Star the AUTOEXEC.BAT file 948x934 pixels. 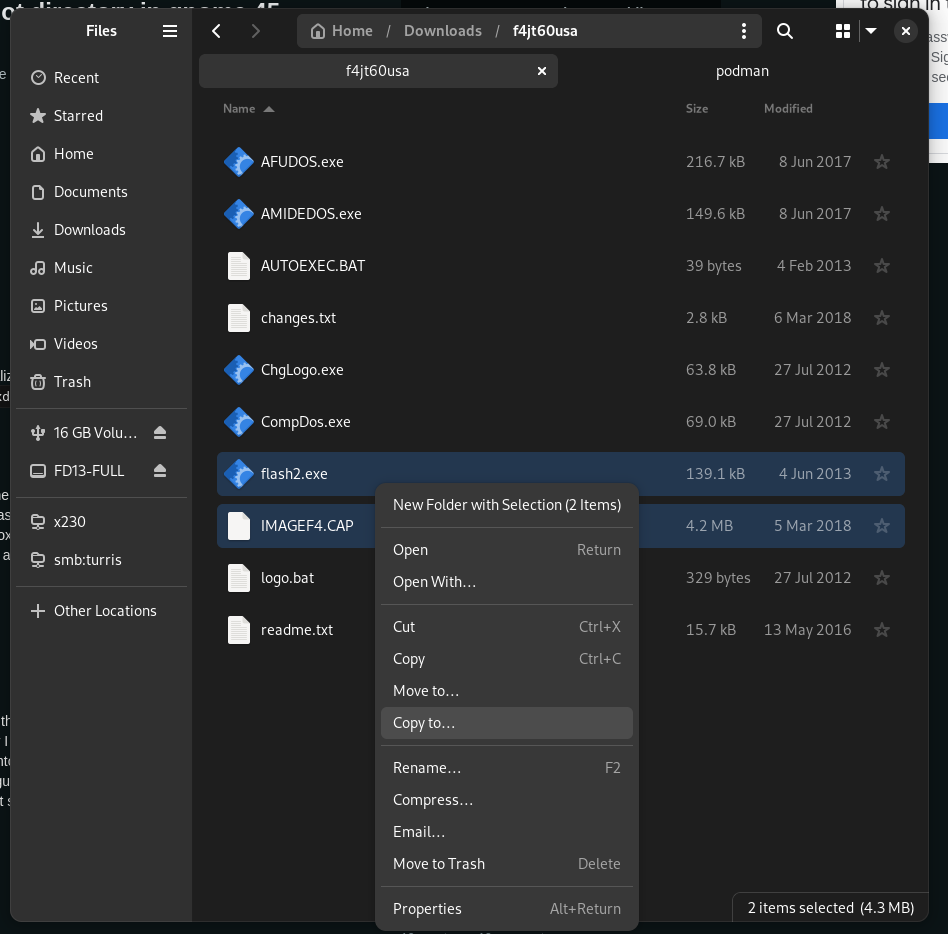pos(881,266)
